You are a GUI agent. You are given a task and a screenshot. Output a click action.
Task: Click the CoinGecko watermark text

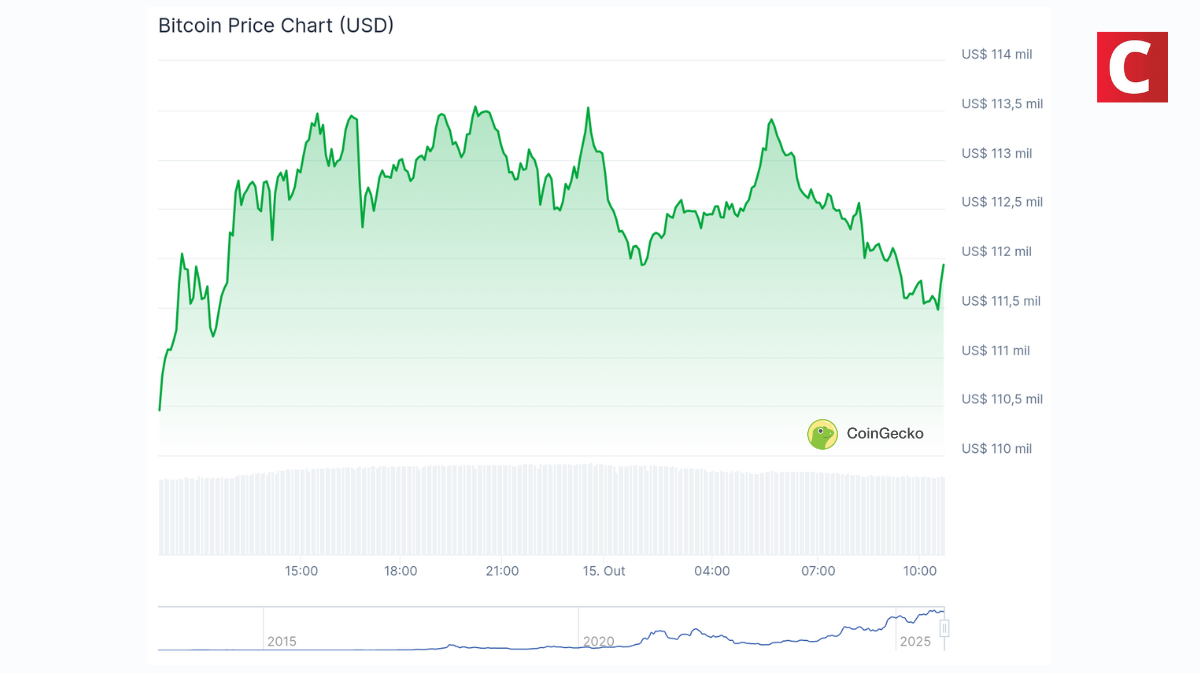point(885,434)
